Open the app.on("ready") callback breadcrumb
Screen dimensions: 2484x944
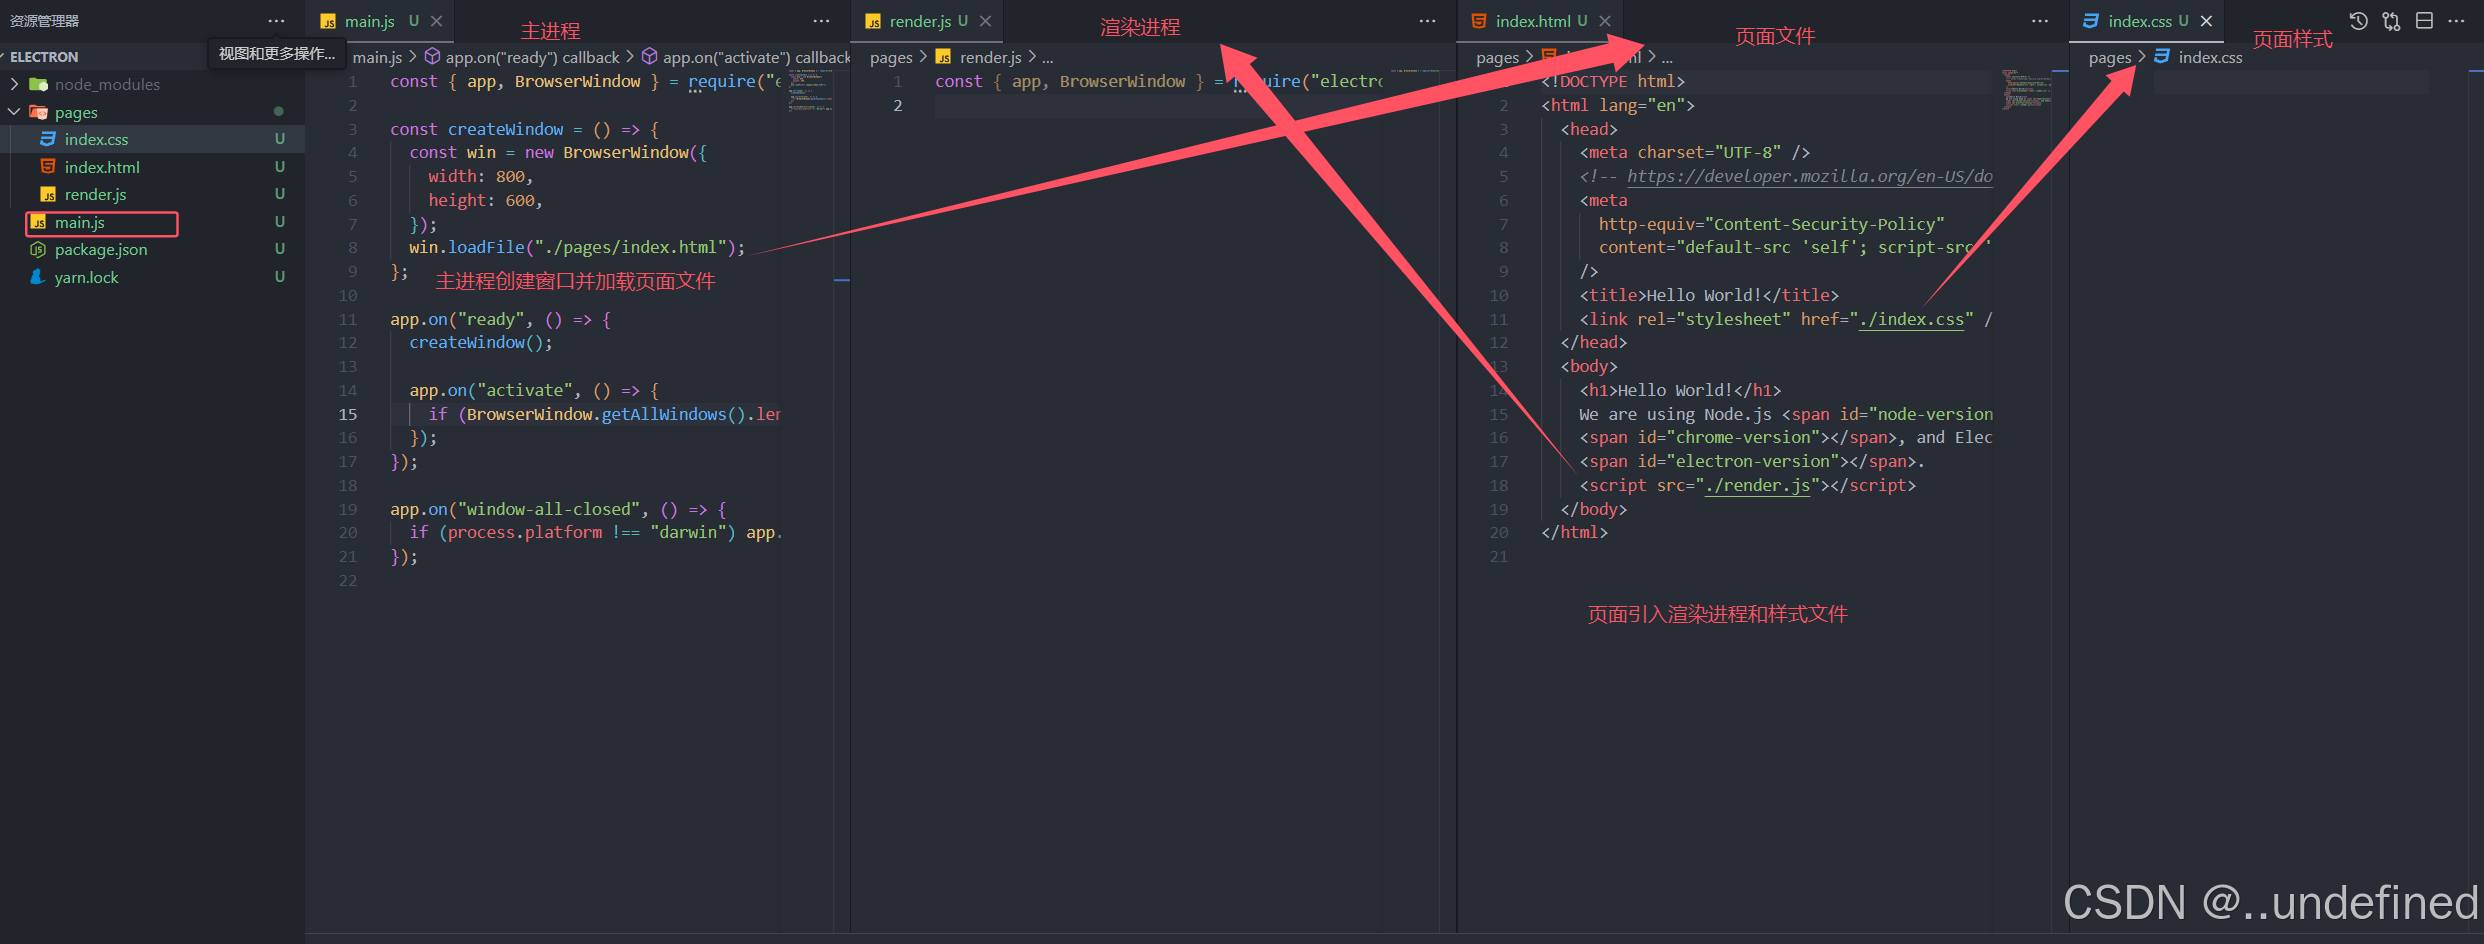[522, 57]
